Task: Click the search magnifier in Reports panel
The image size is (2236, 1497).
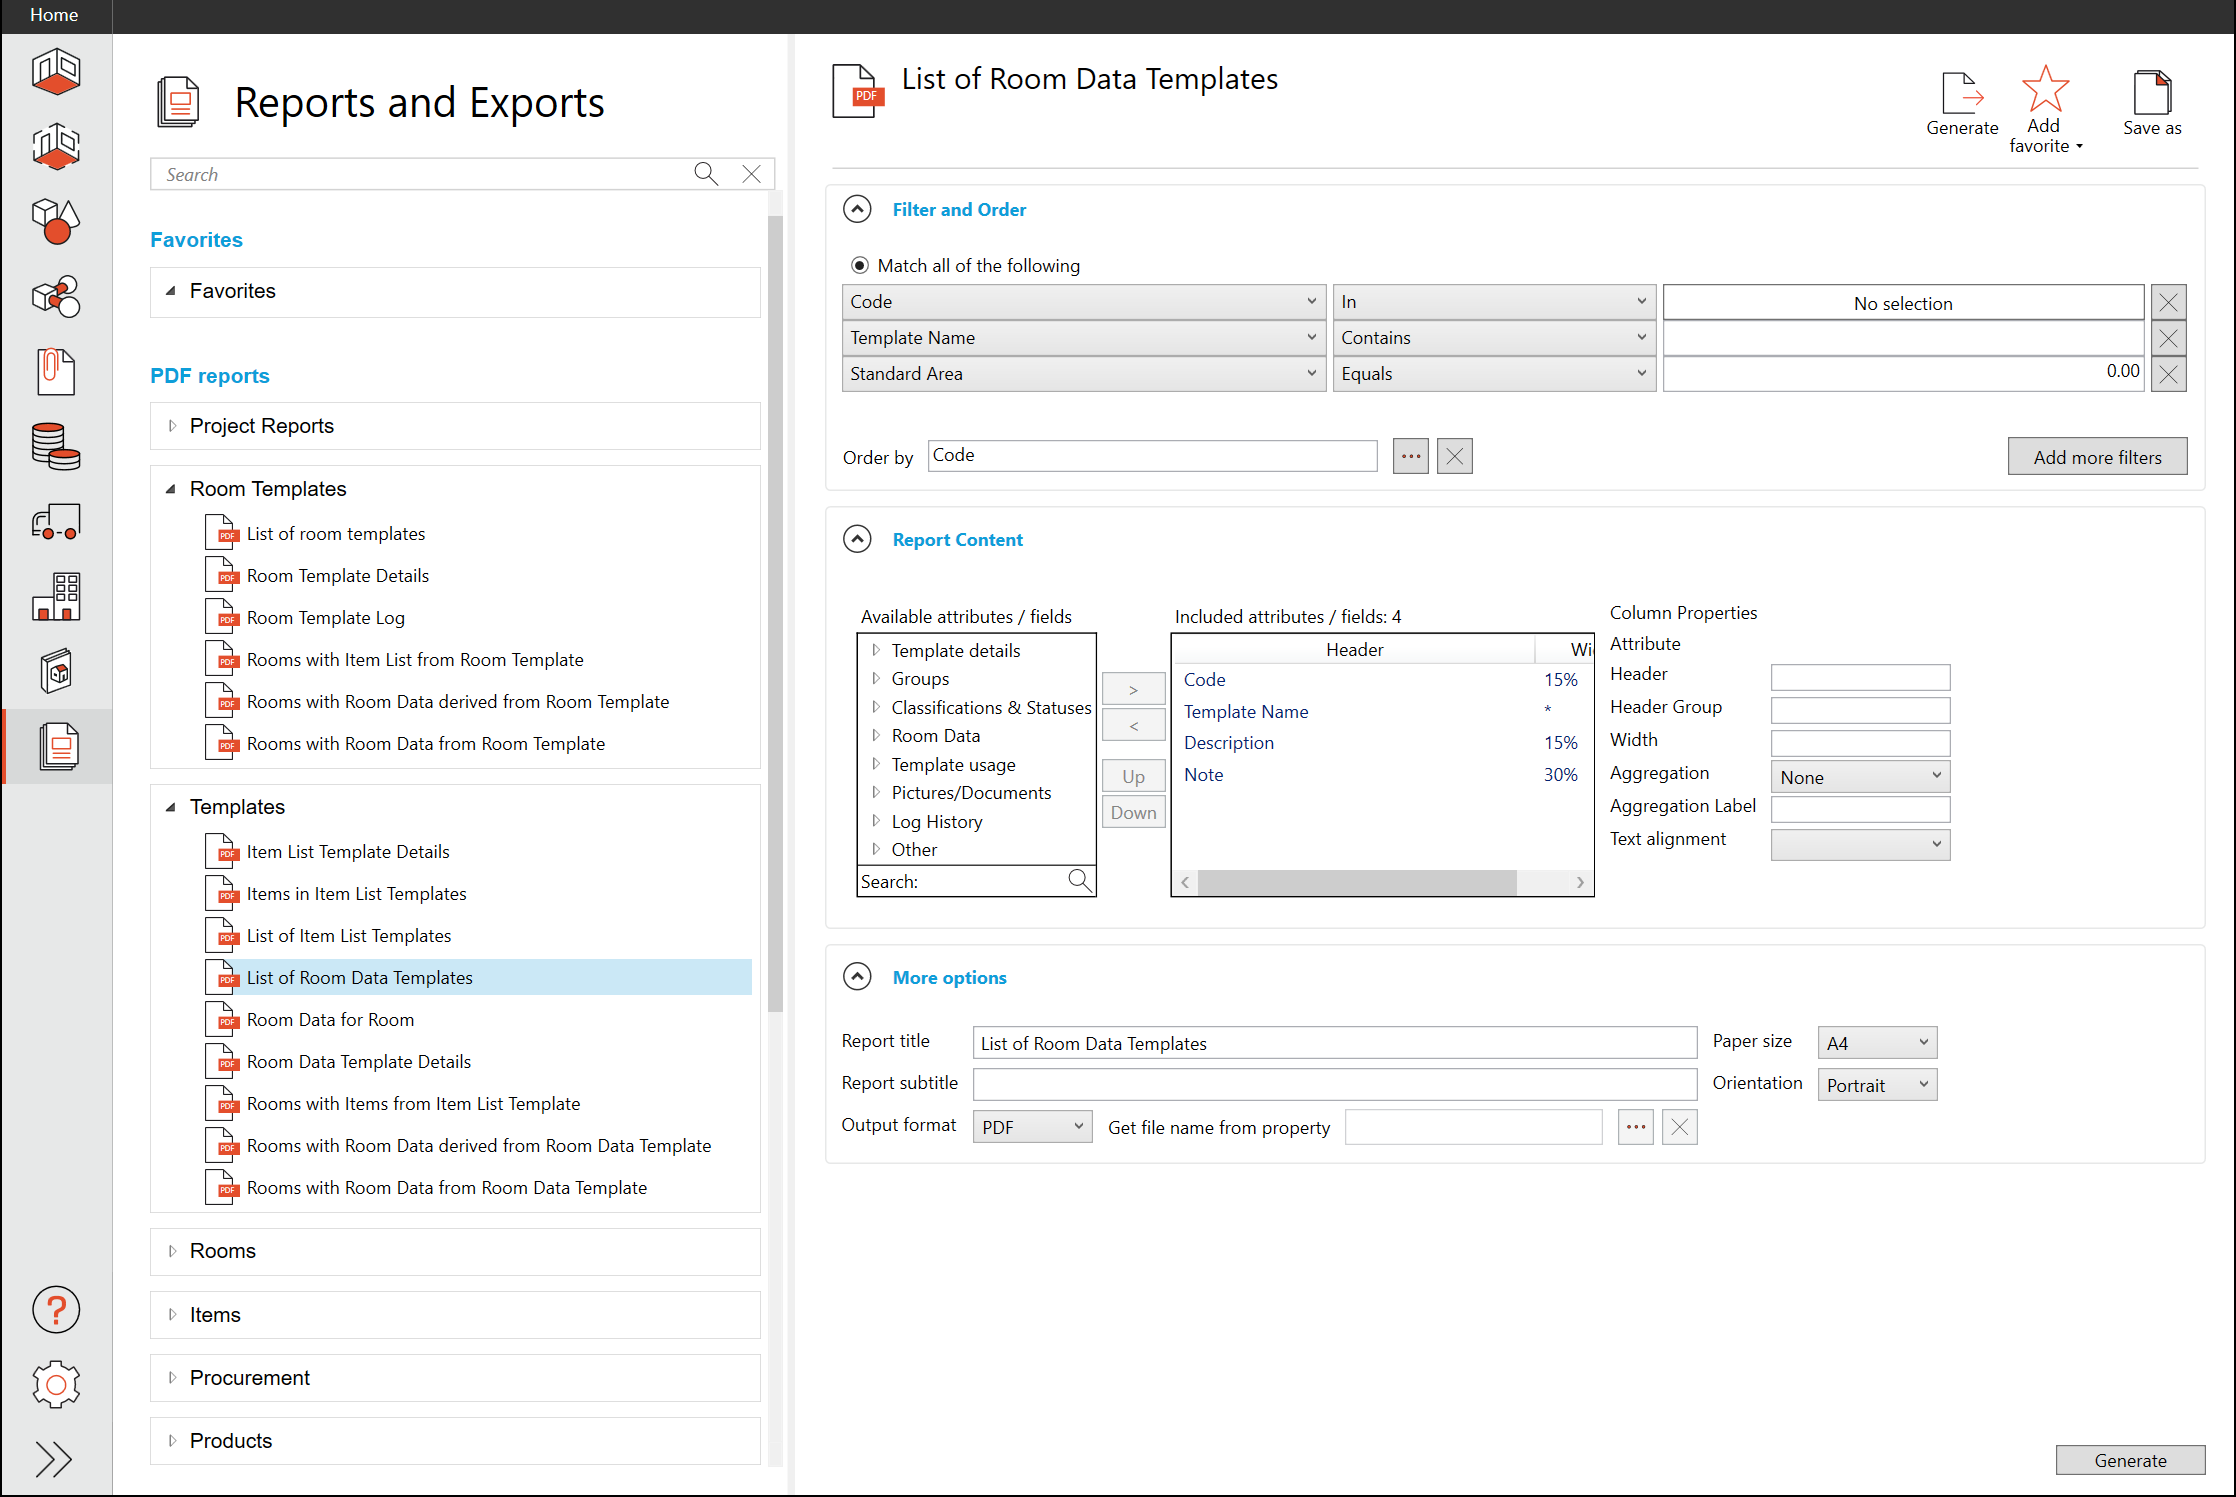Action: click(x=706, y=174)
